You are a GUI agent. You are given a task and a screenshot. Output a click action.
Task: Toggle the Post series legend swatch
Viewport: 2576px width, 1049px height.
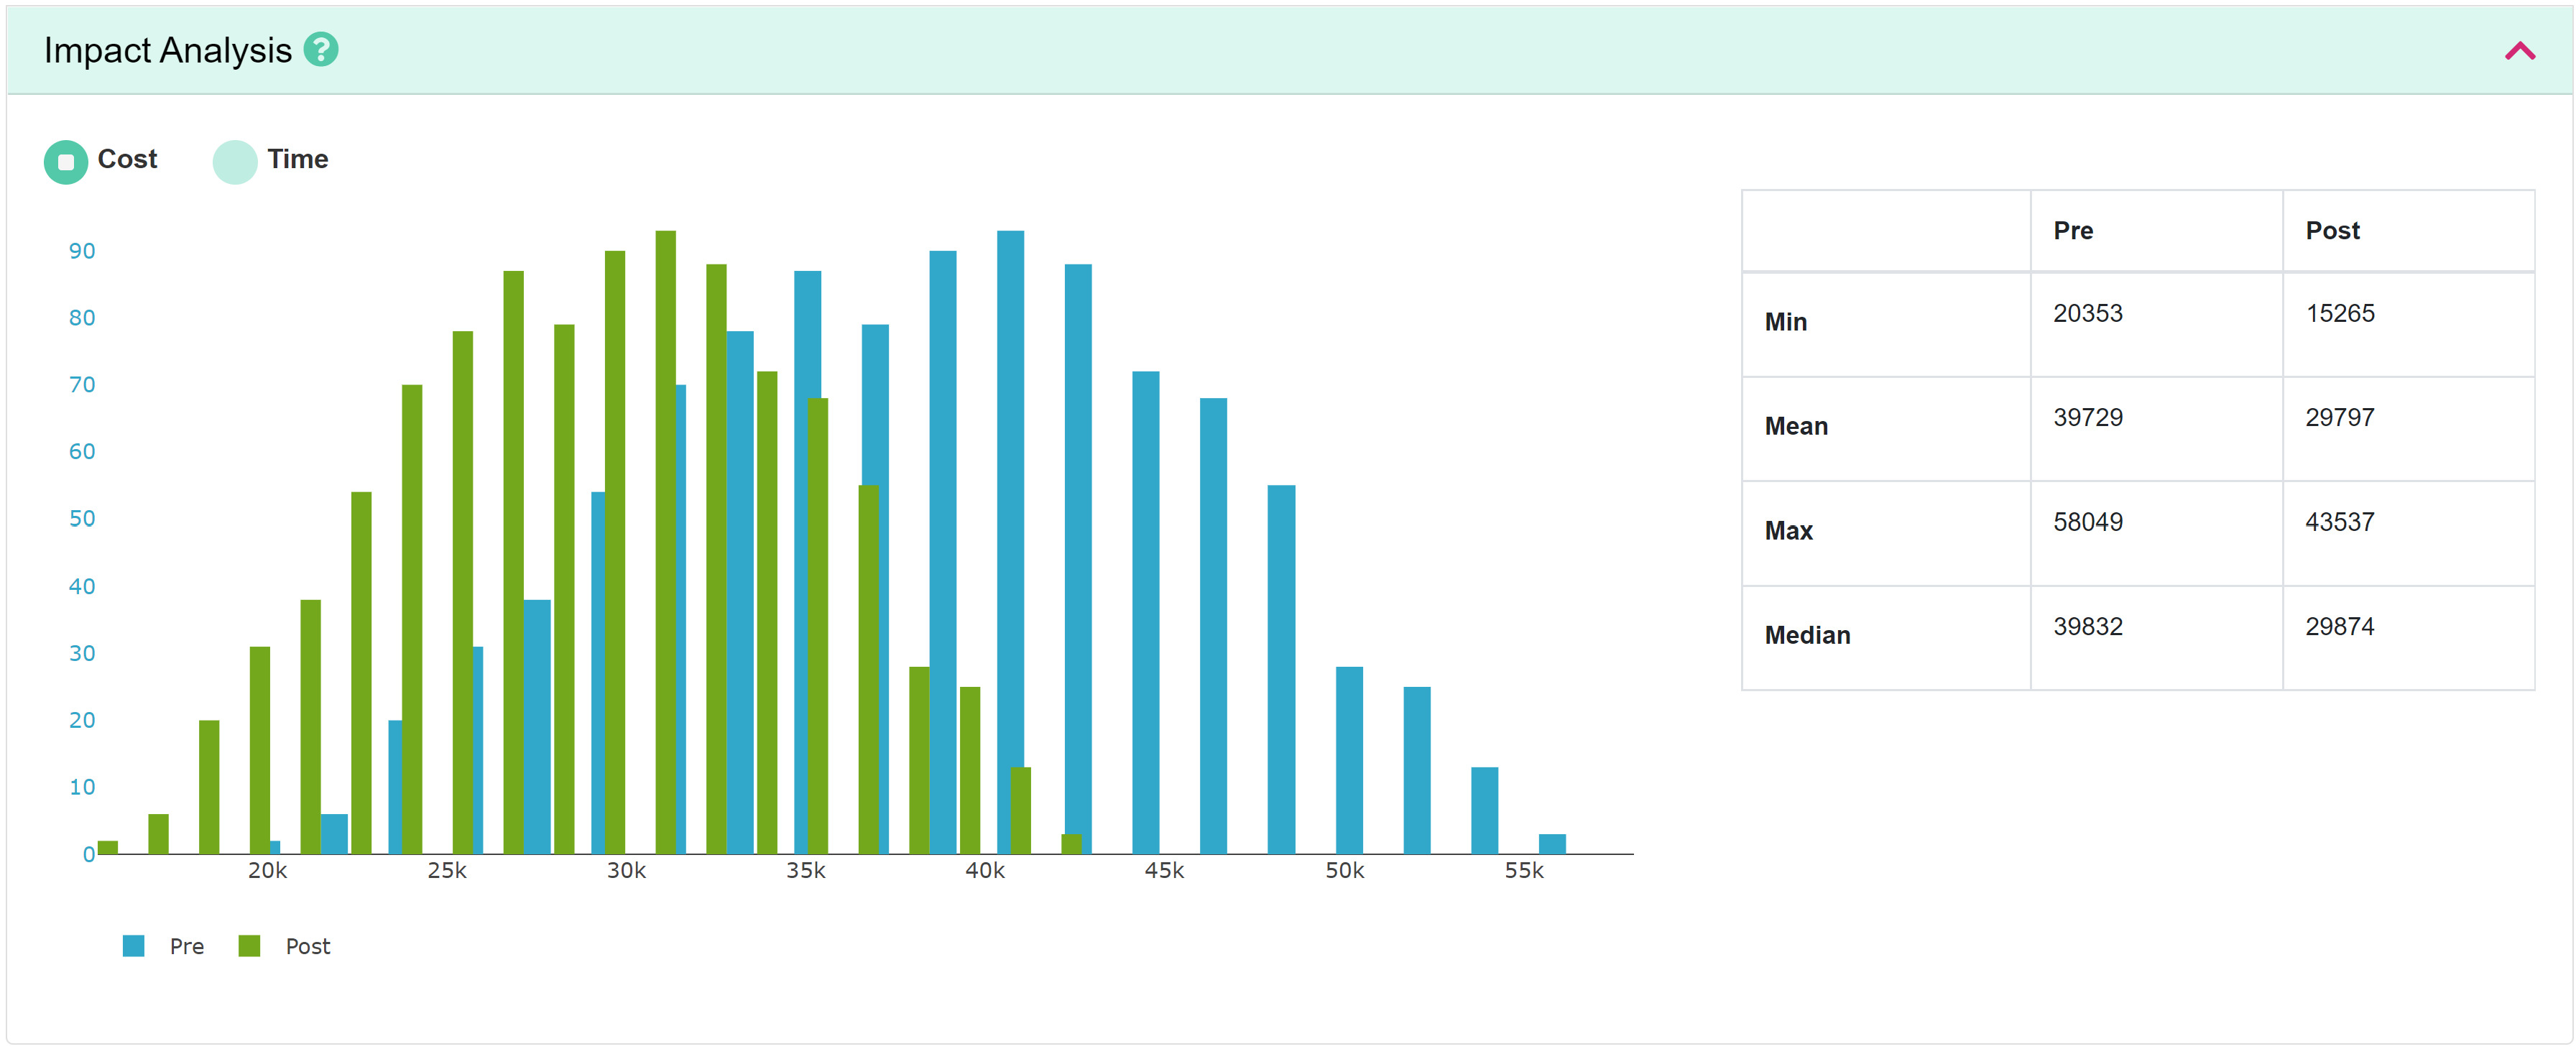coord(250,945)
